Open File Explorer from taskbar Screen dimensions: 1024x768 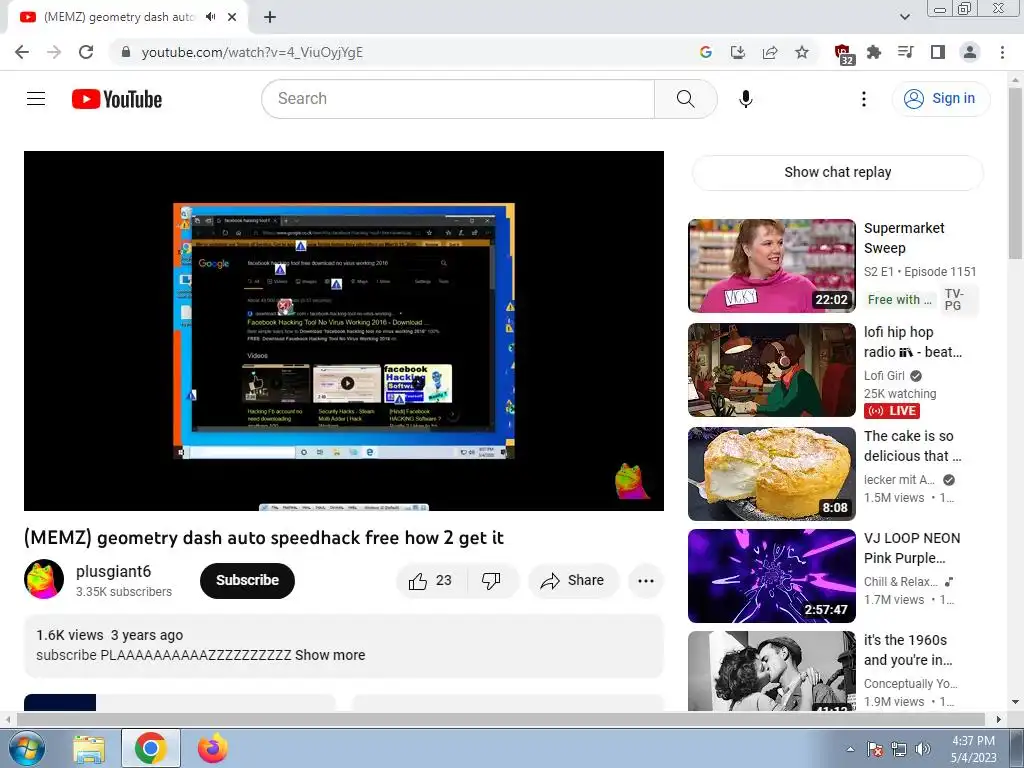[89, 749]
